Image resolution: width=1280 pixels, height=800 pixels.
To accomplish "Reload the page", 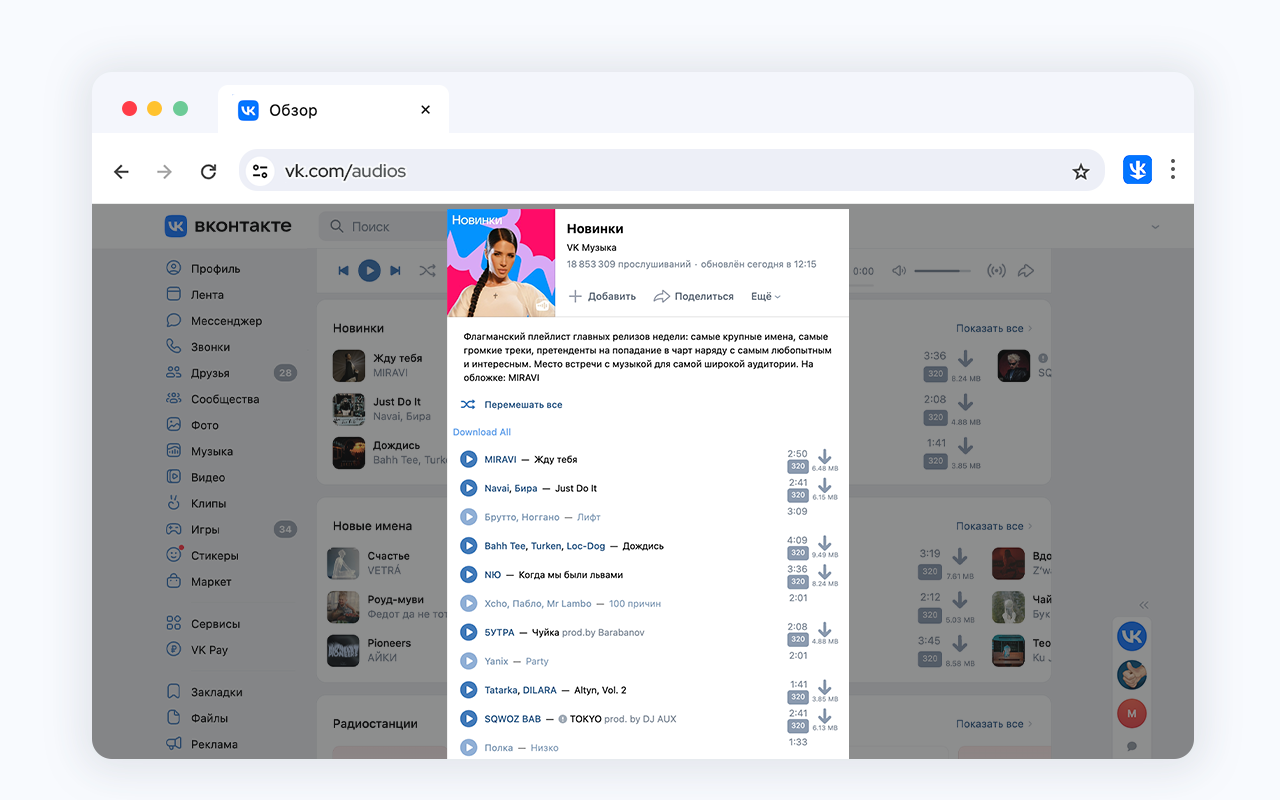I will click(x=208, y=171).
